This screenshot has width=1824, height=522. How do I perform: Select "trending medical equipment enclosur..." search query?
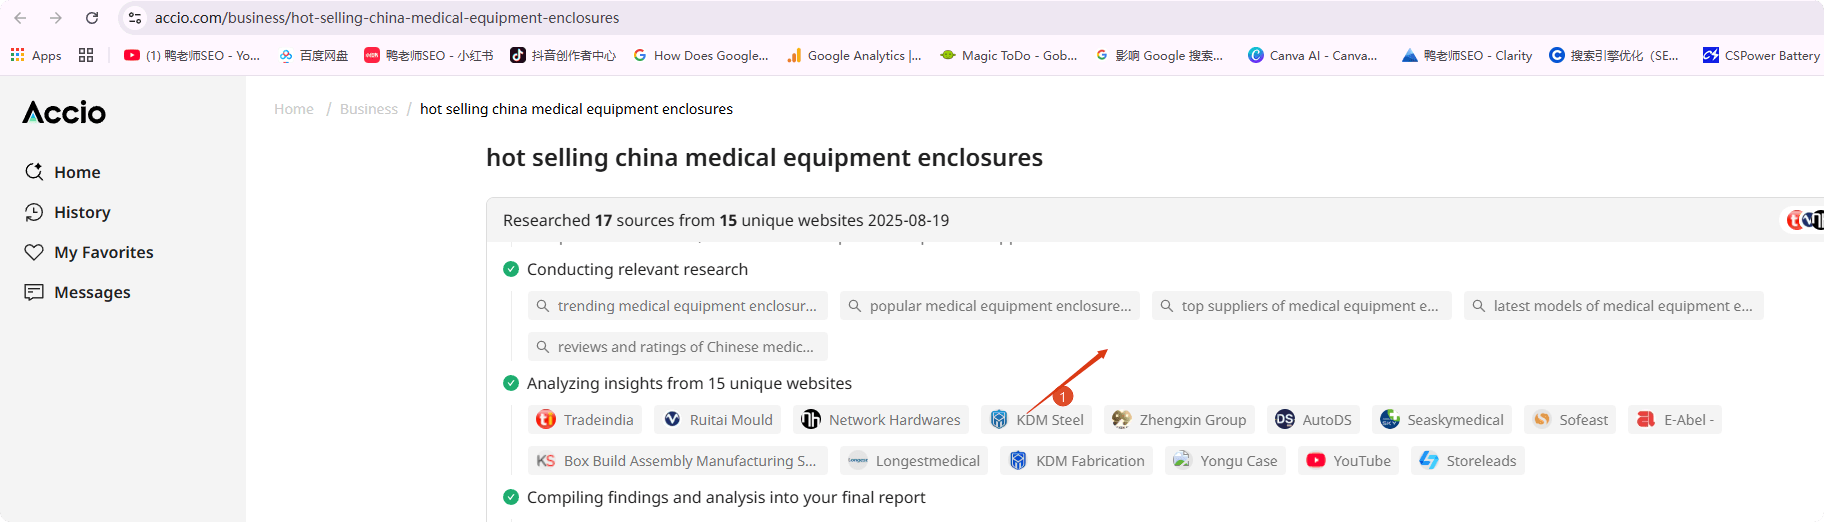point(677,306)
